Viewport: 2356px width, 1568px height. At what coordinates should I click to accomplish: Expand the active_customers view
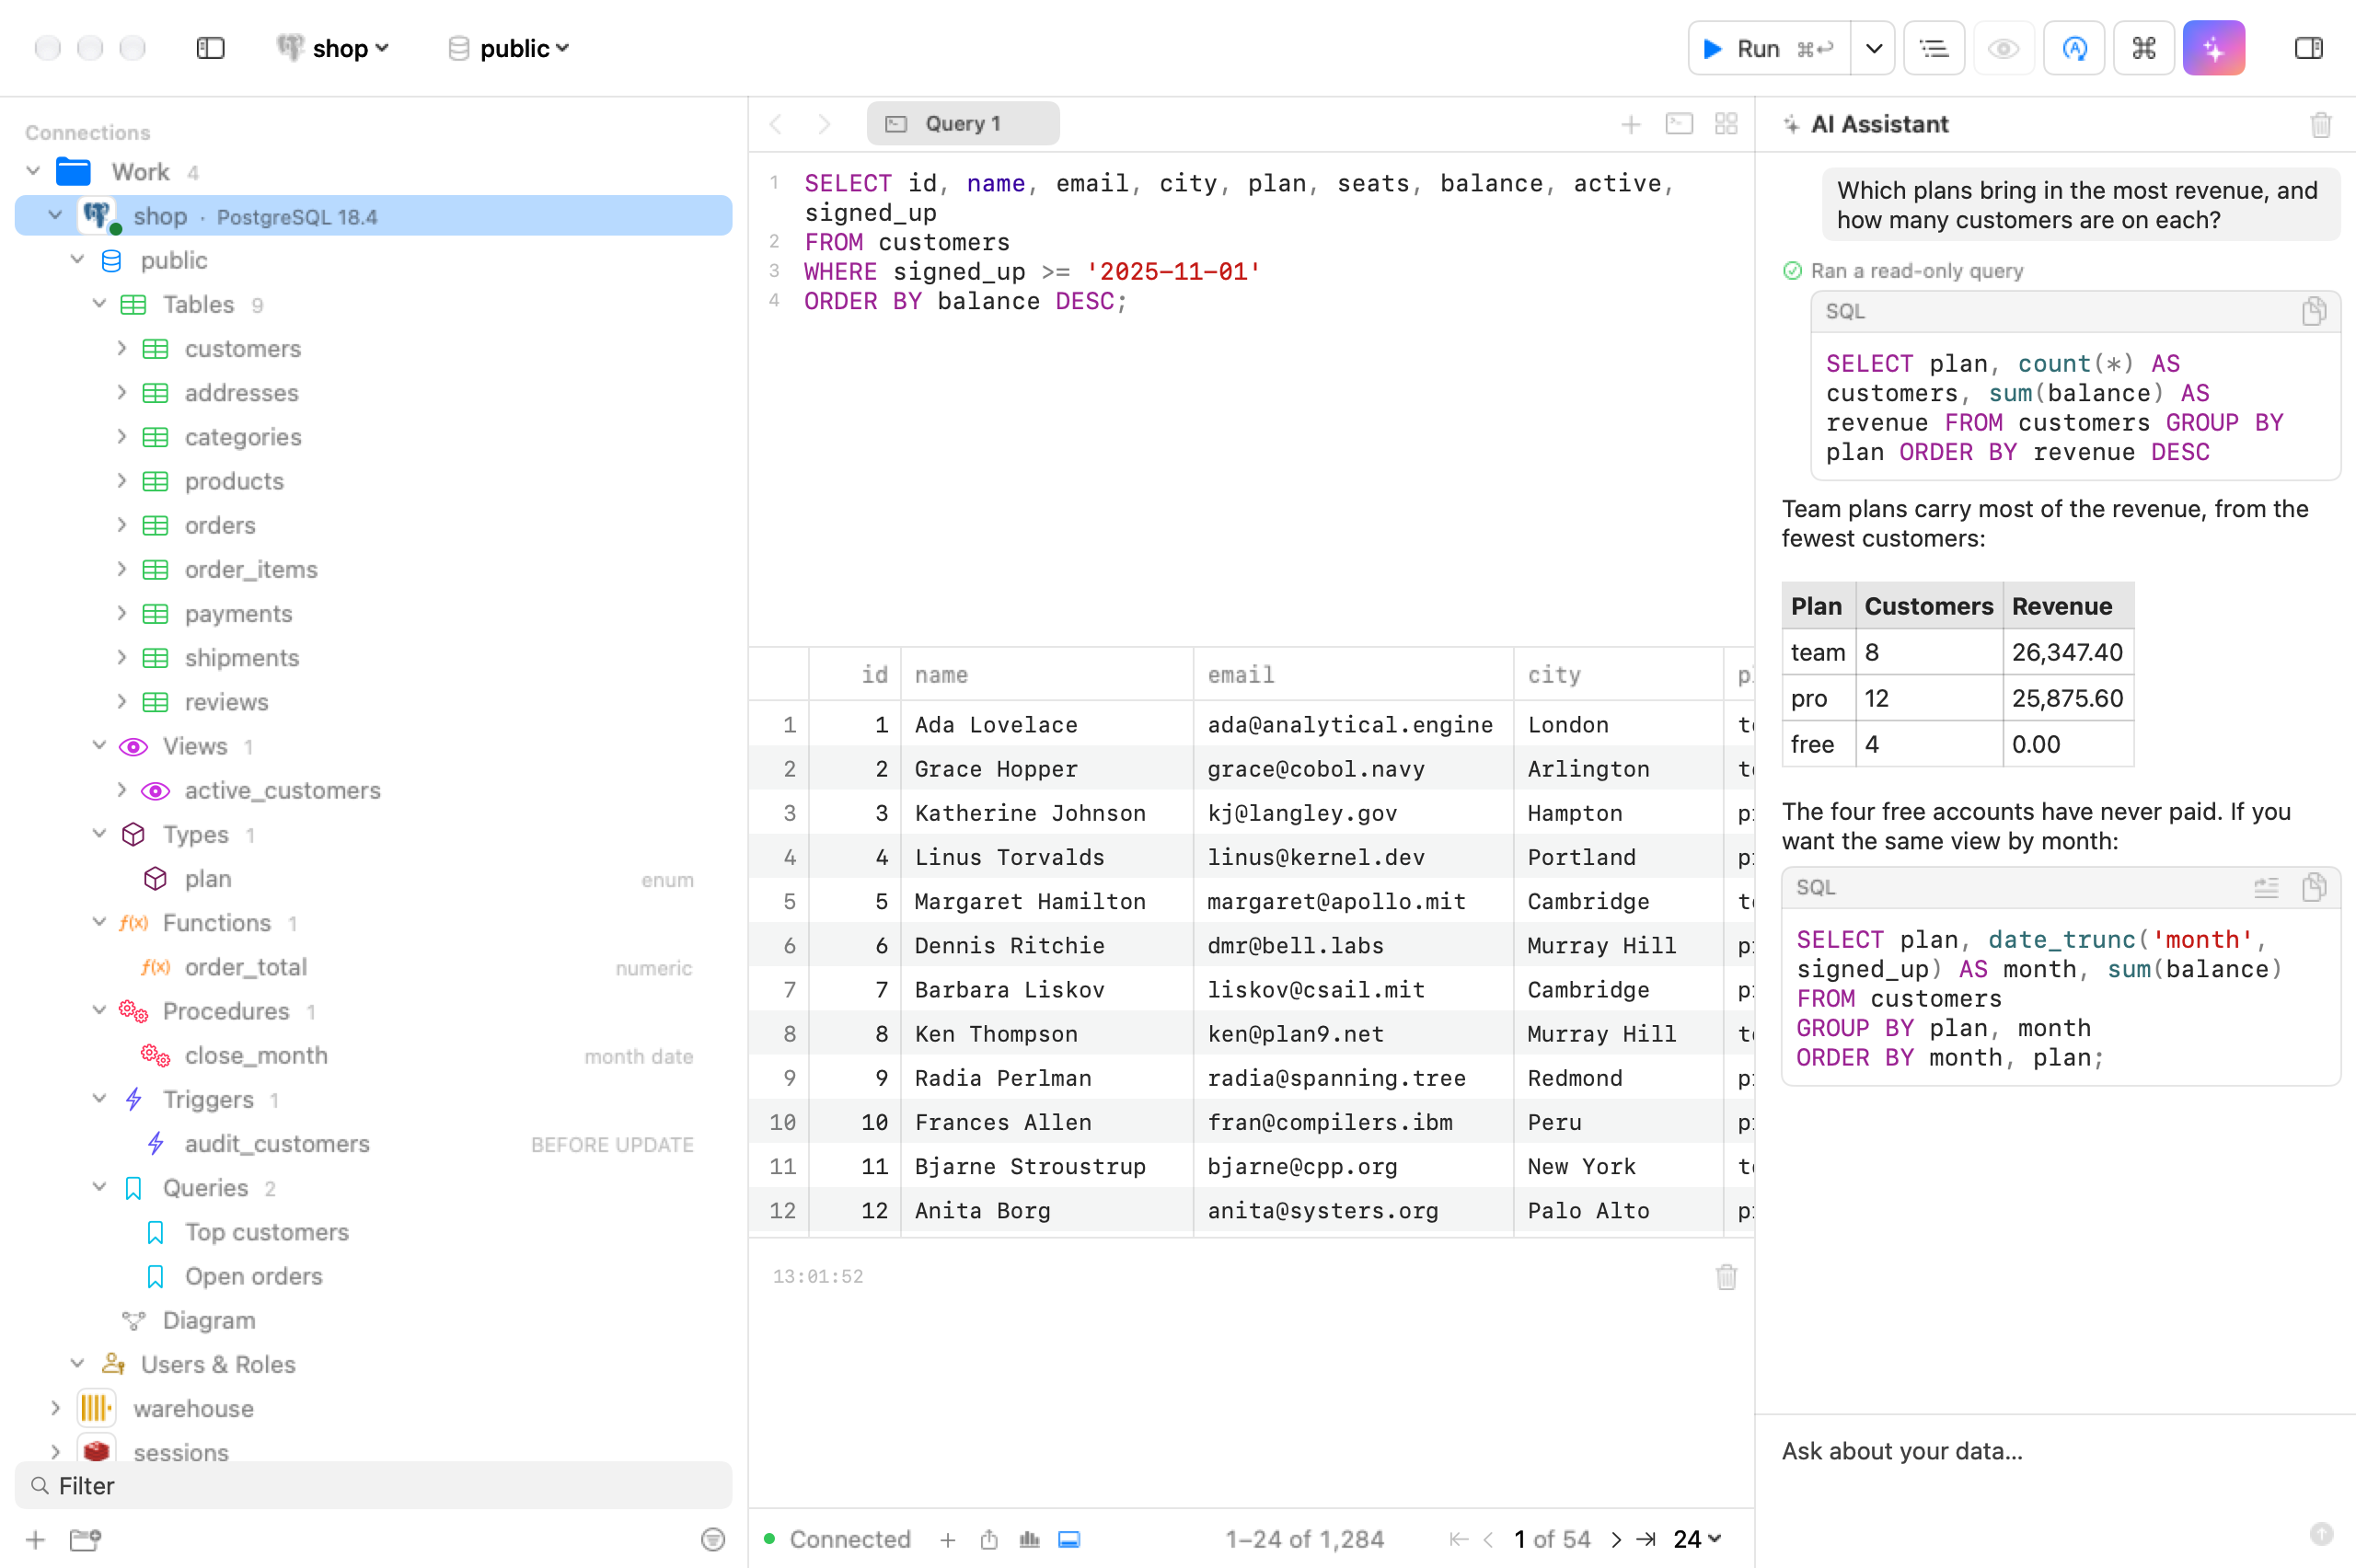pyautogui.click(x=121, y=789)
